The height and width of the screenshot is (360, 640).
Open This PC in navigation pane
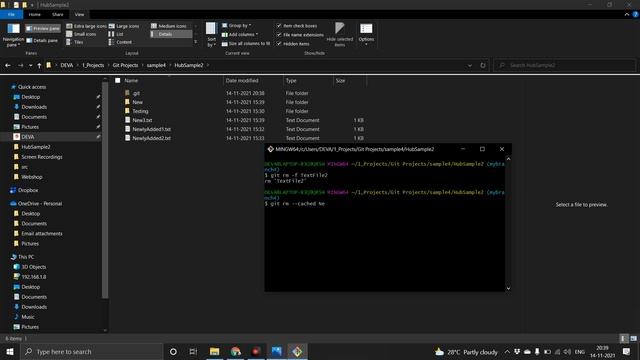26,257
